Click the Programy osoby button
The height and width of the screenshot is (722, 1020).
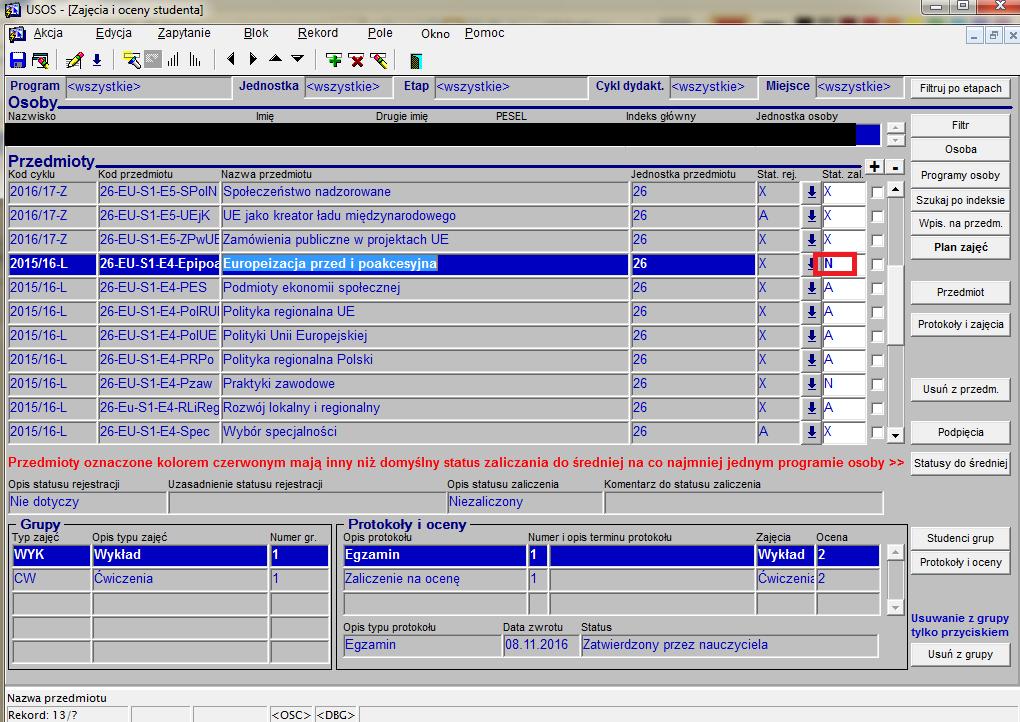[x=960, y=176]
